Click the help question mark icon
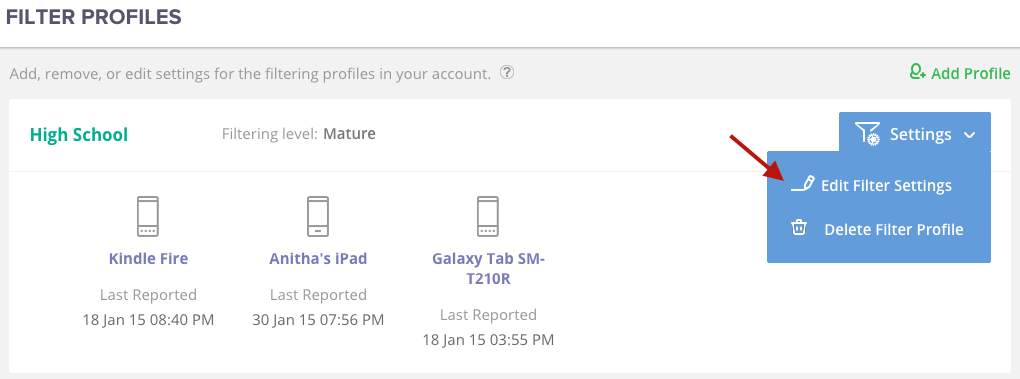Viewport: 1020px width, 379px height. pyautogui.click(x=507, y=73)
